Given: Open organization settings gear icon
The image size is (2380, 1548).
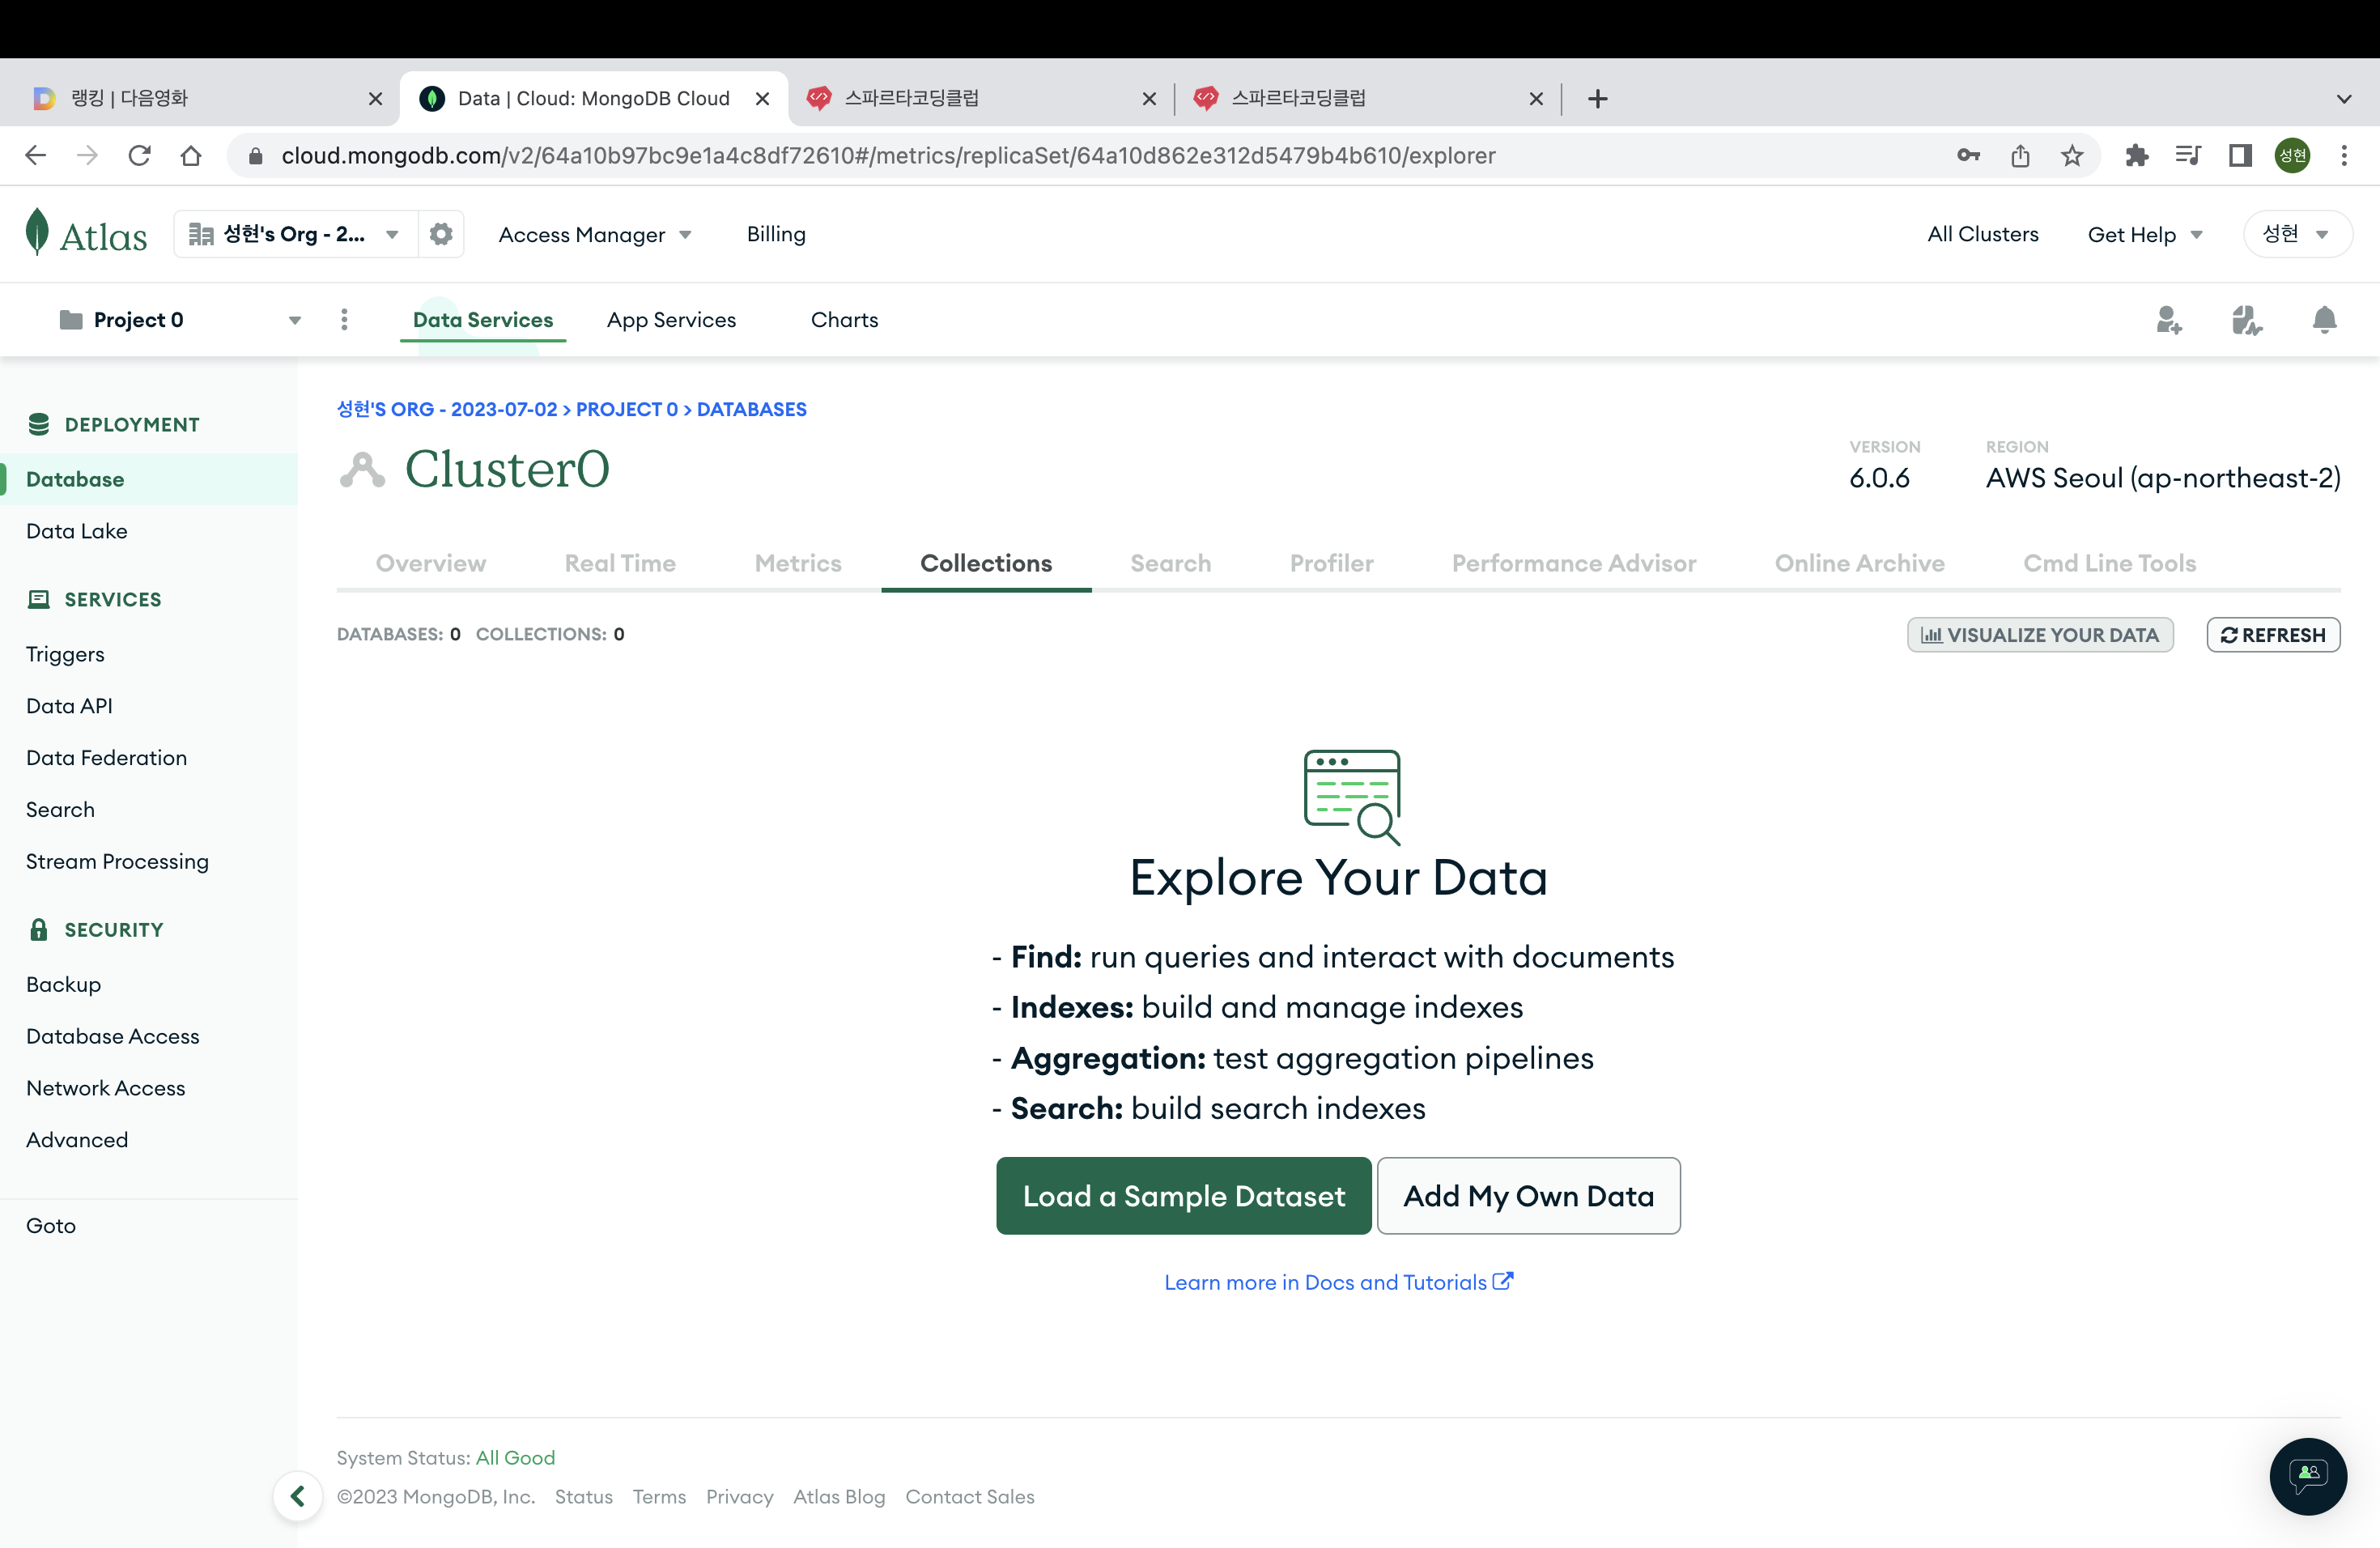Looking at the screenshot, I should [441, 234].
